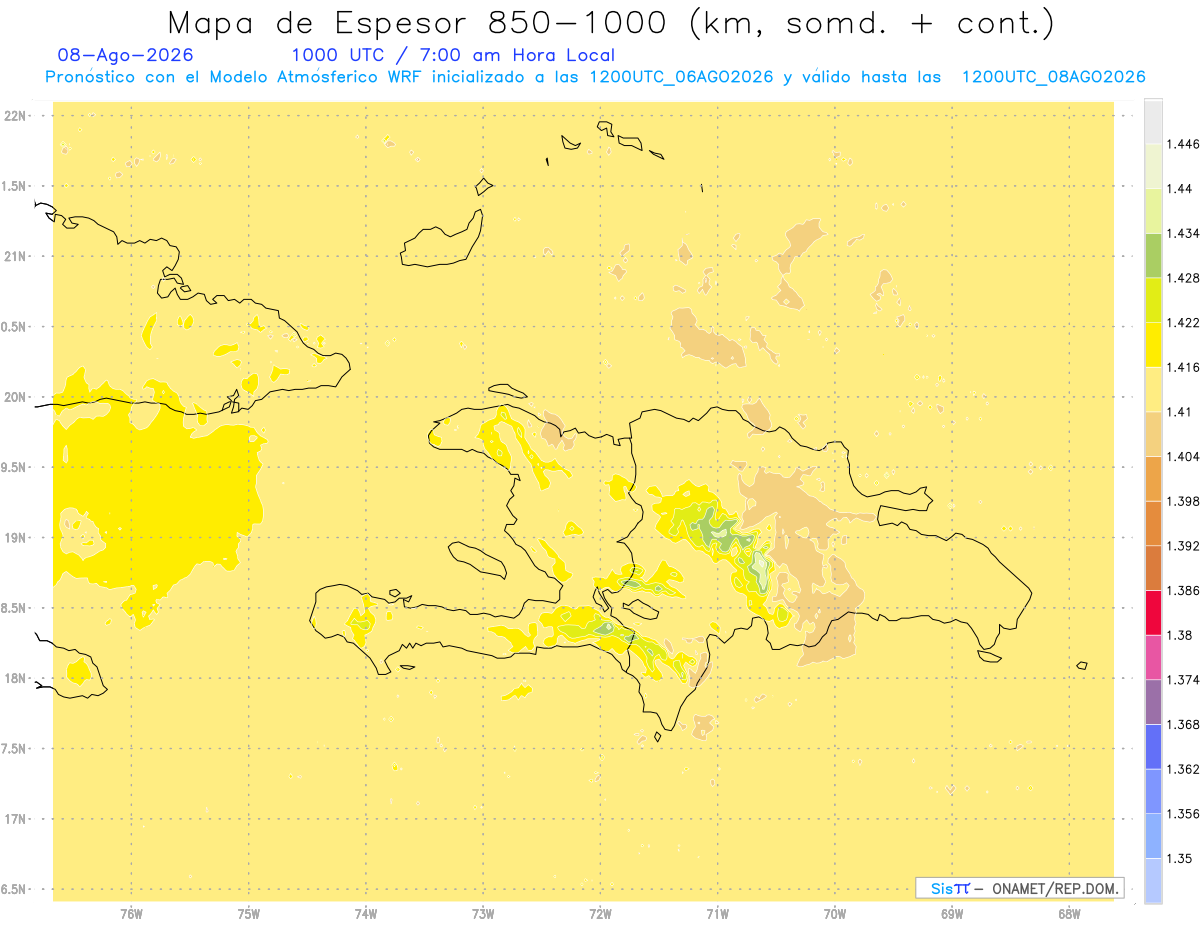This screenshot has width=1200, height=927.
Task: Click the colorbar value '1.386'
Action: pyautogui.click(x=1183, y=591)
